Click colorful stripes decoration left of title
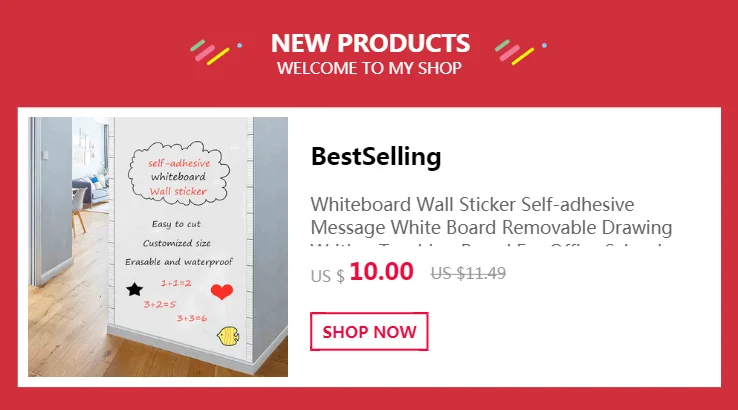 [209, 52]
